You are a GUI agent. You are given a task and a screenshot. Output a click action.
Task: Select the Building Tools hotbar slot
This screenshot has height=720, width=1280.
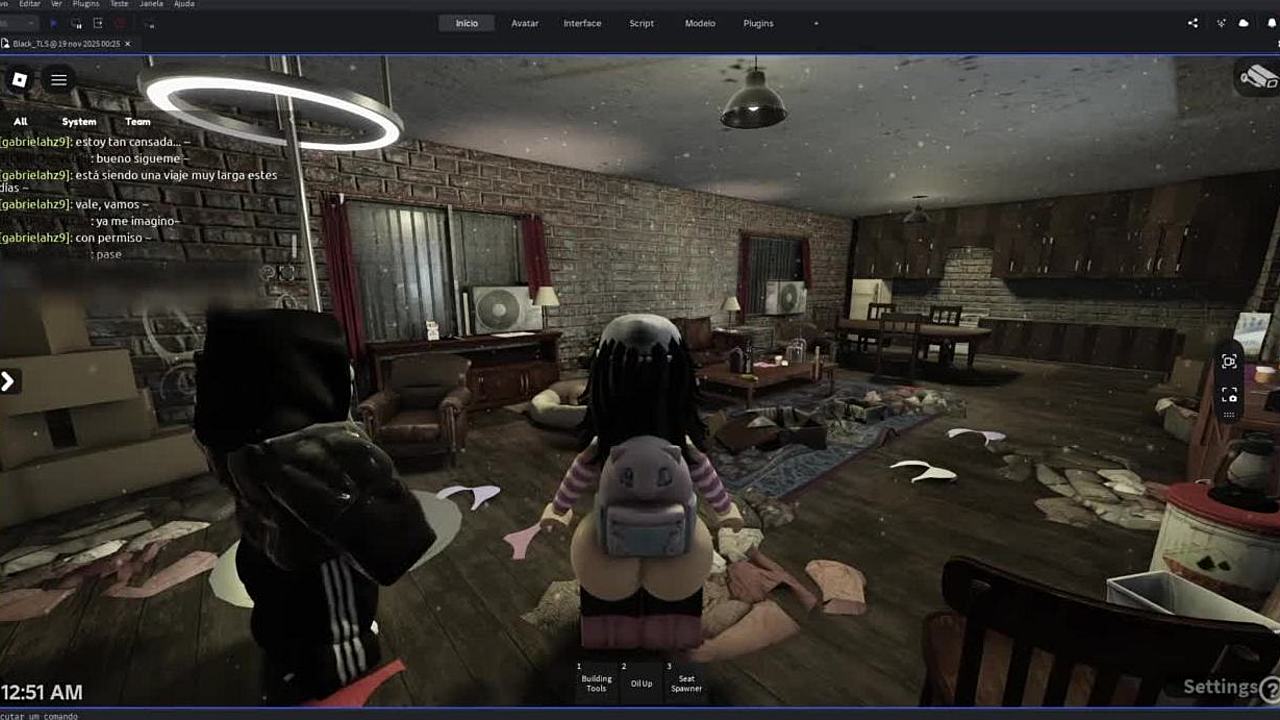pos(596,682)
